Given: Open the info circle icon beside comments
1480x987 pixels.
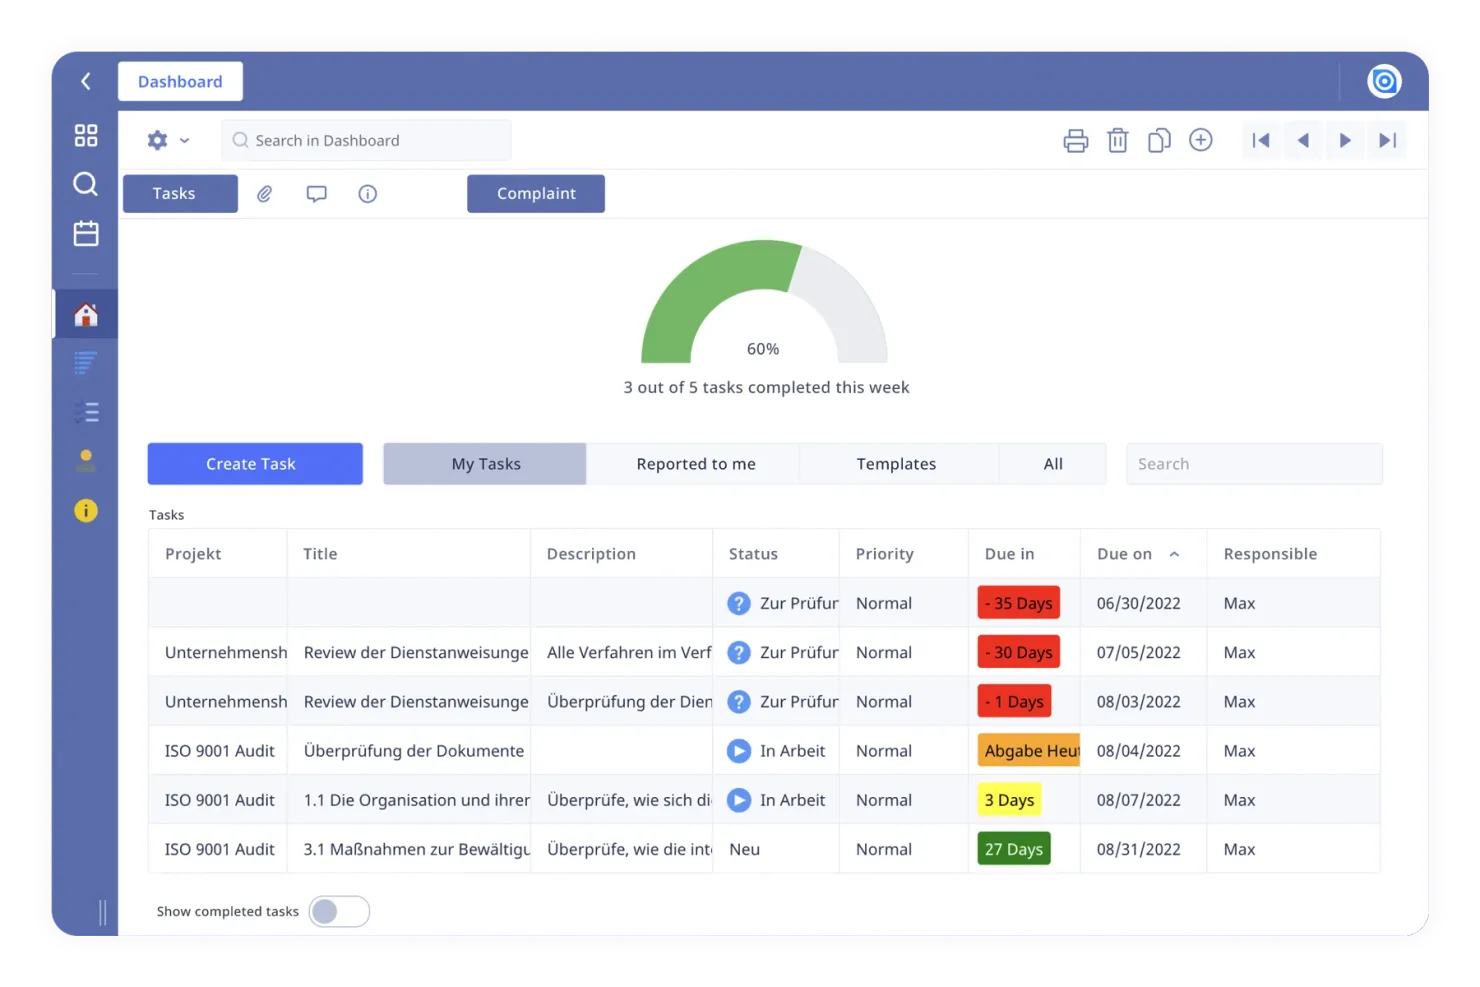Looking at the screenshot, I should [368, 194].
